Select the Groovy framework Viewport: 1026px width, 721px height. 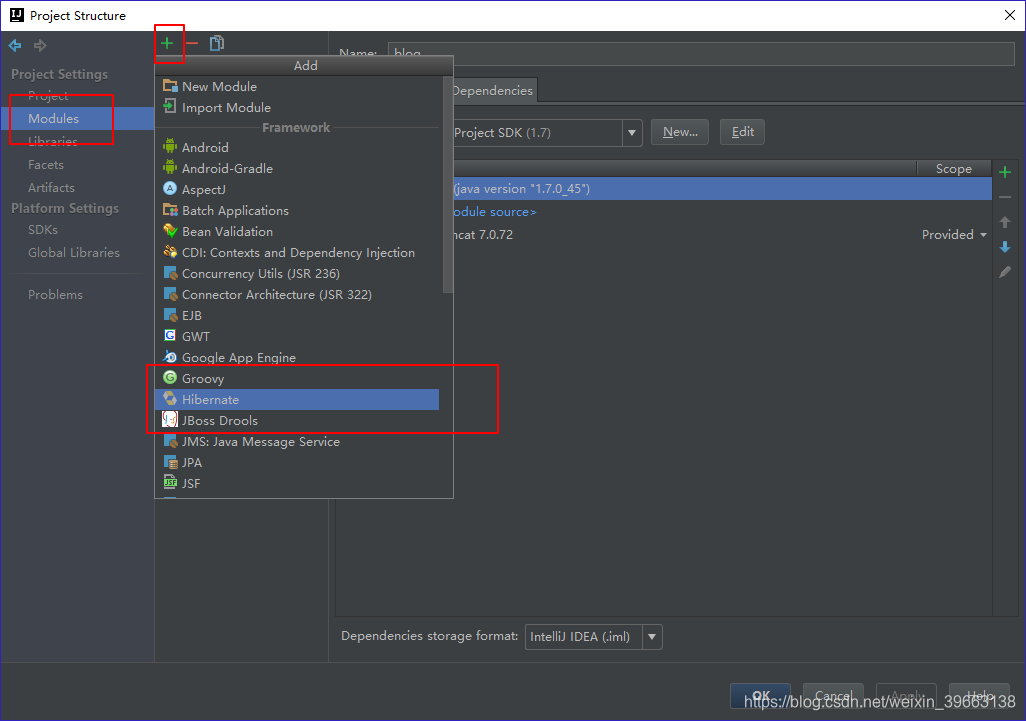tap(299, 378)
